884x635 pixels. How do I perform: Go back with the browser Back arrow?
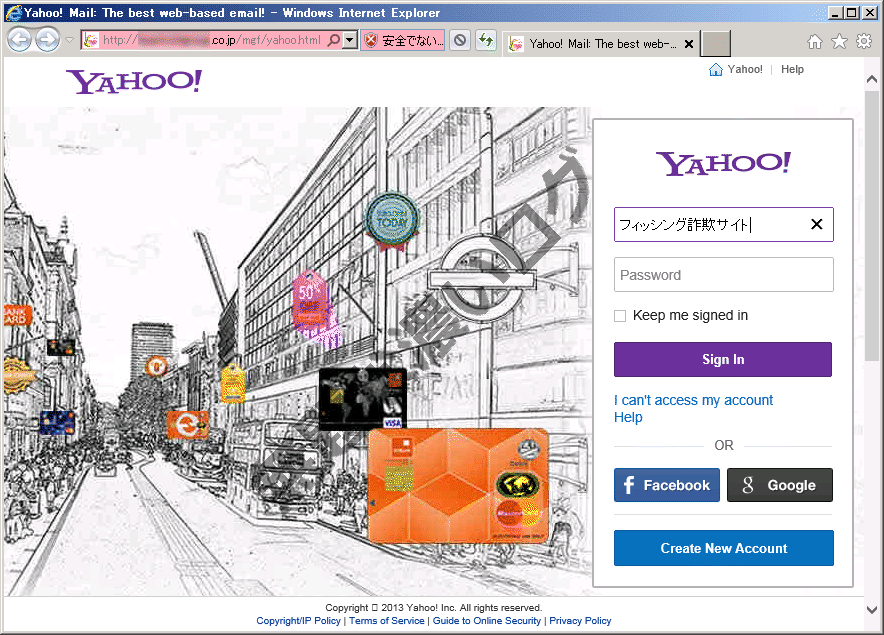pyautogui.click(x=20, y=40)
